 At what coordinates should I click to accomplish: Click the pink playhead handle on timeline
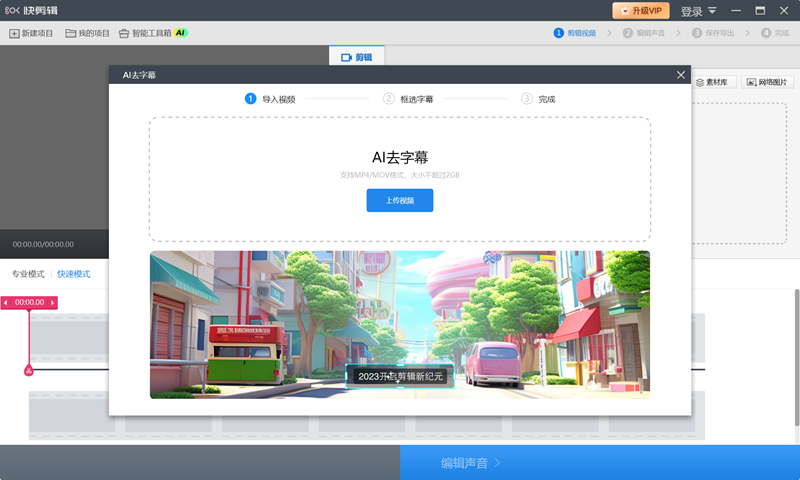click(x=29, y=370)
